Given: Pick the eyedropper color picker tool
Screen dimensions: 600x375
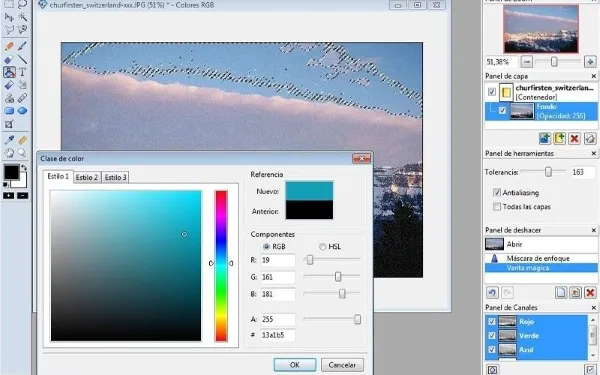Looking at the screenshot, I should (9, 140).
